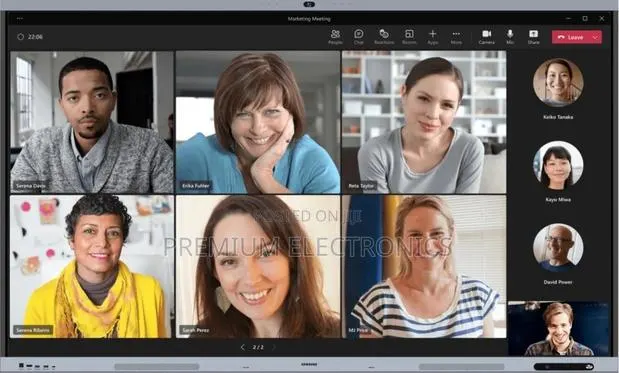Open the meeting Chat
The image size is (619, 373).
coord(358,37)
